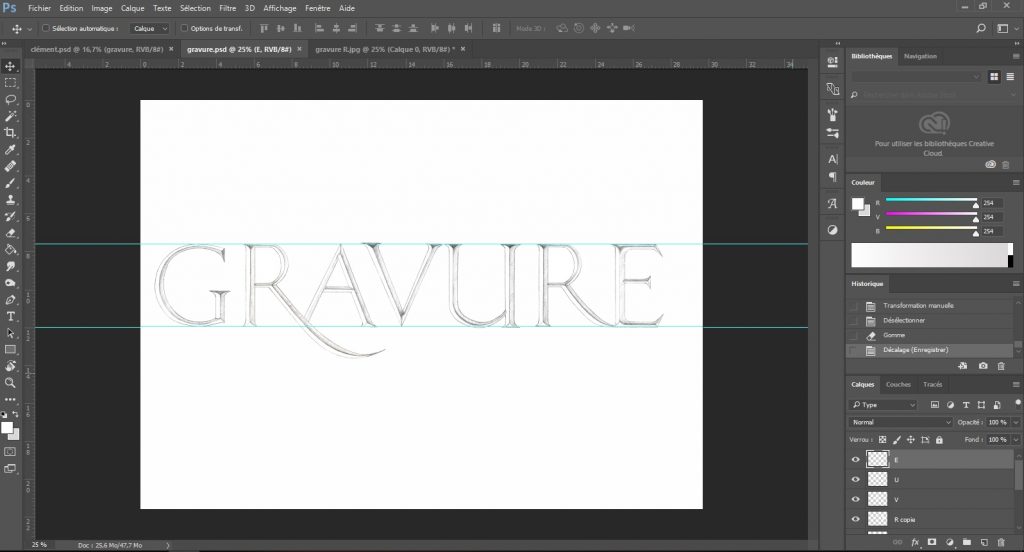The image size is (1024, 552).
Task: Hide the U layer eye icon
Action: 856,479
